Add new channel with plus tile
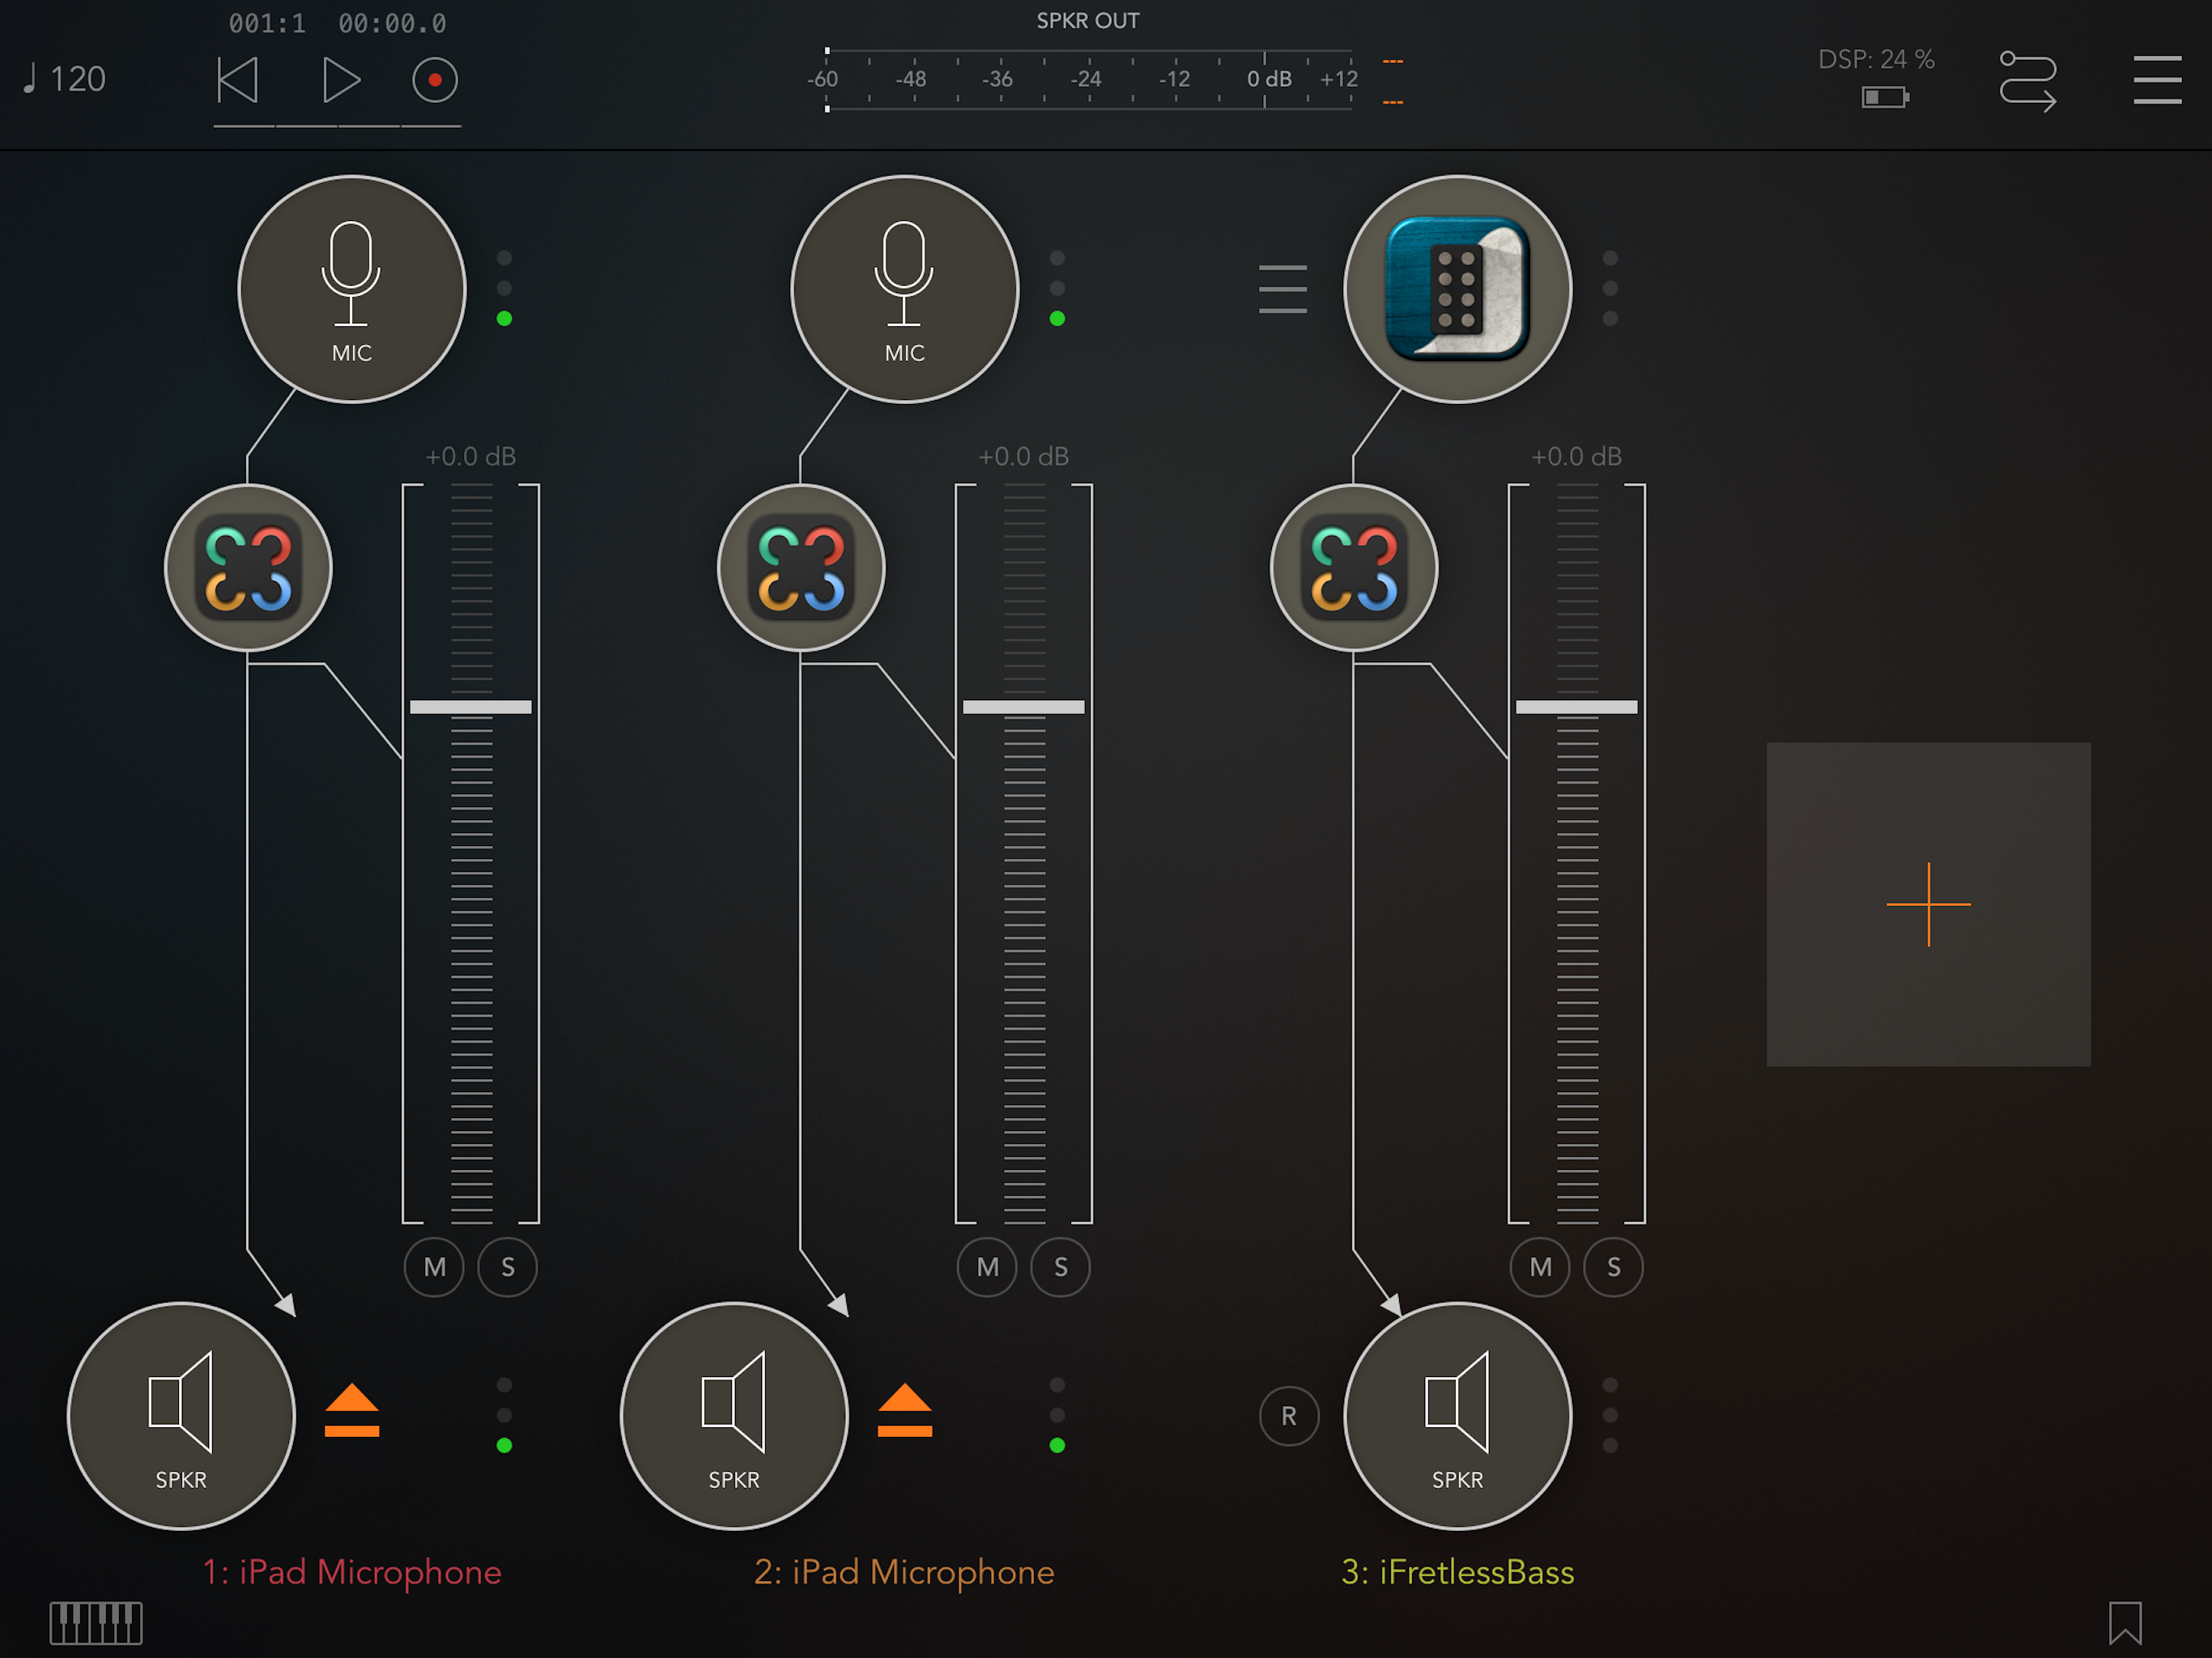This screenshot has height=1658, width=2212. tap(1927, 904)
